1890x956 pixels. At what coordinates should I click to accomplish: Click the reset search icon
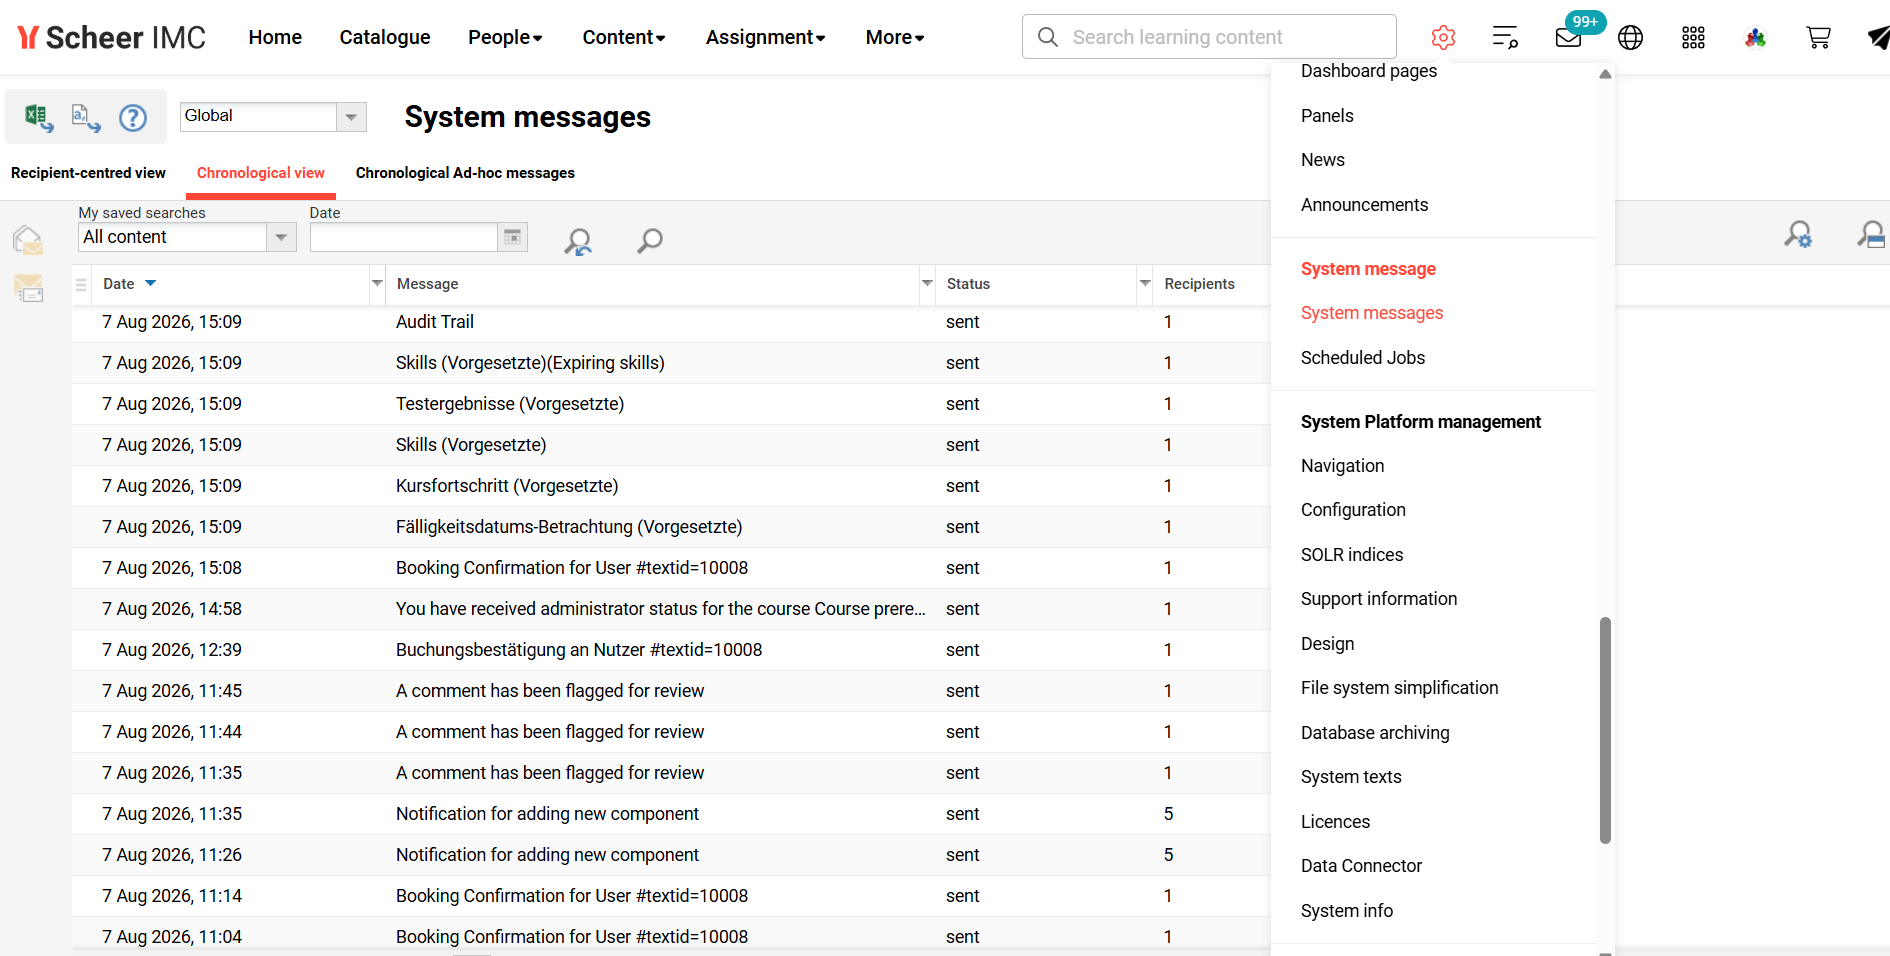tap(578, 240)
